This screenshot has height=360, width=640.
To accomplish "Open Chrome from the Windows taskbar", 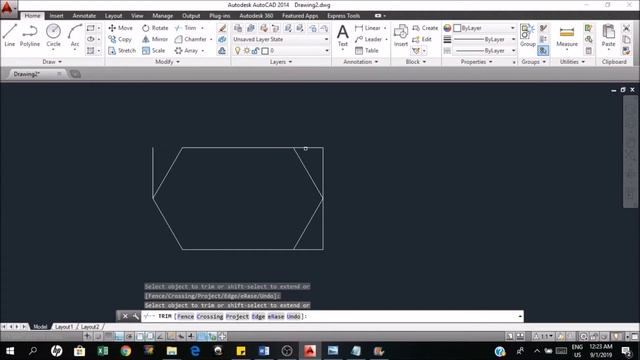I will click(x=126, y=351).
